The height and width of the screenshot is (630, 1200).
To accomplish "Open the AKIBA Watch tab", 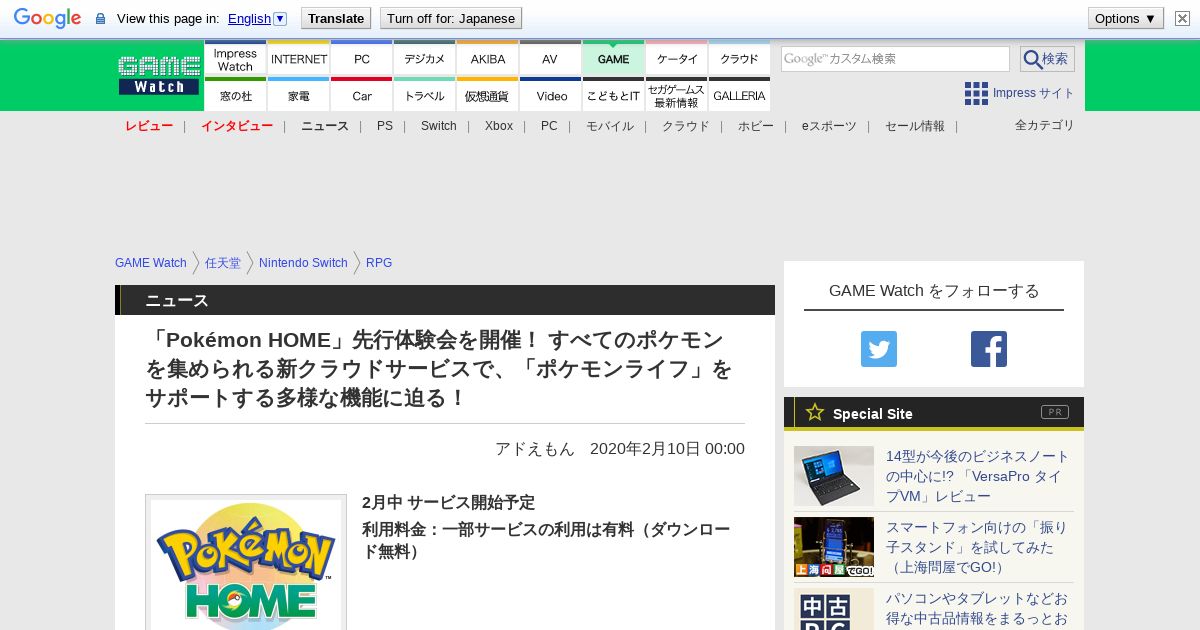I will click(x=488, y=59).
